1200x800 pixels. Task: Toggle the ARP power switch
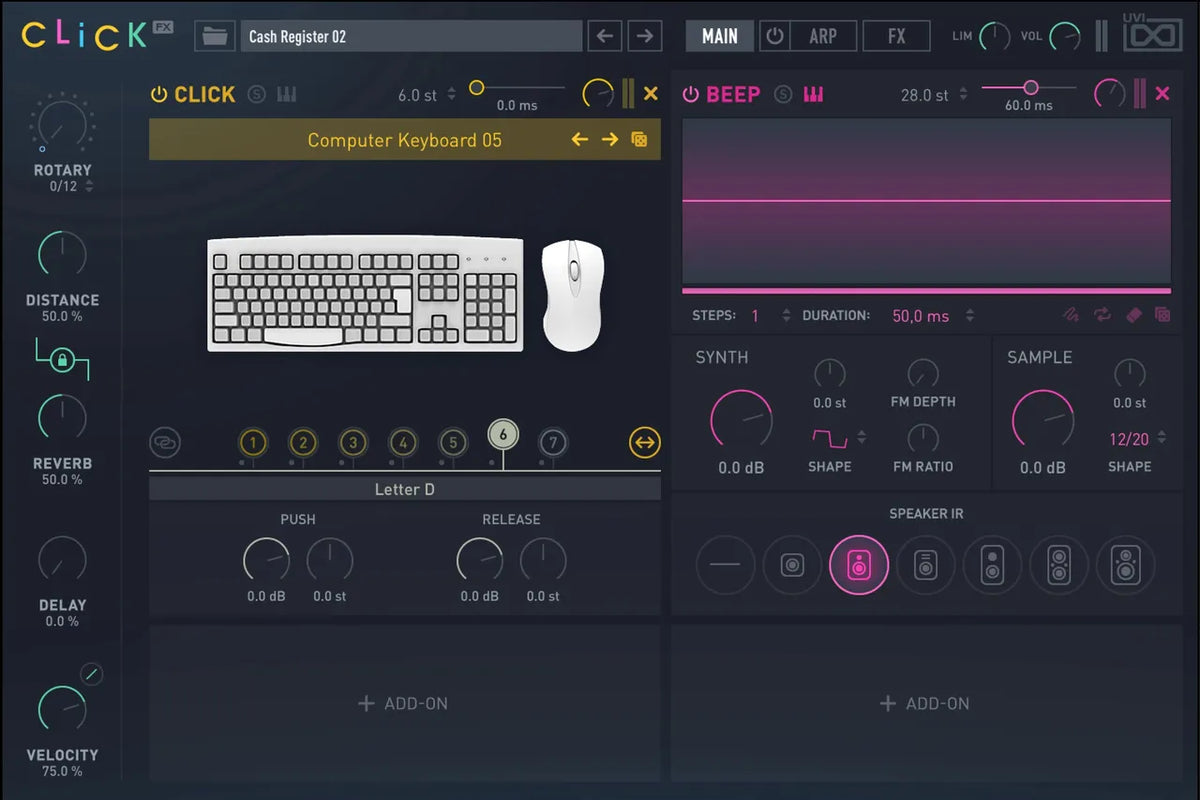[774, 36]
